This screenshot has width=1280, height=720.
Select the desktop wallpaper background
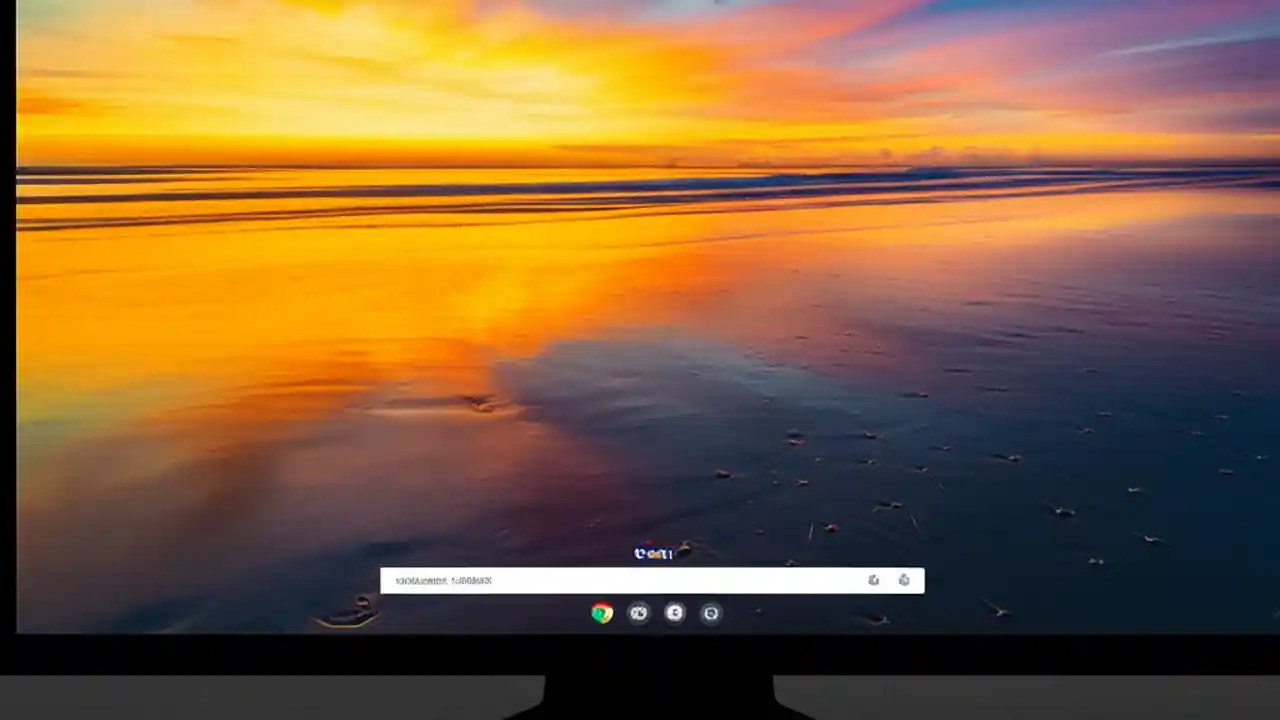click(300, 350)
